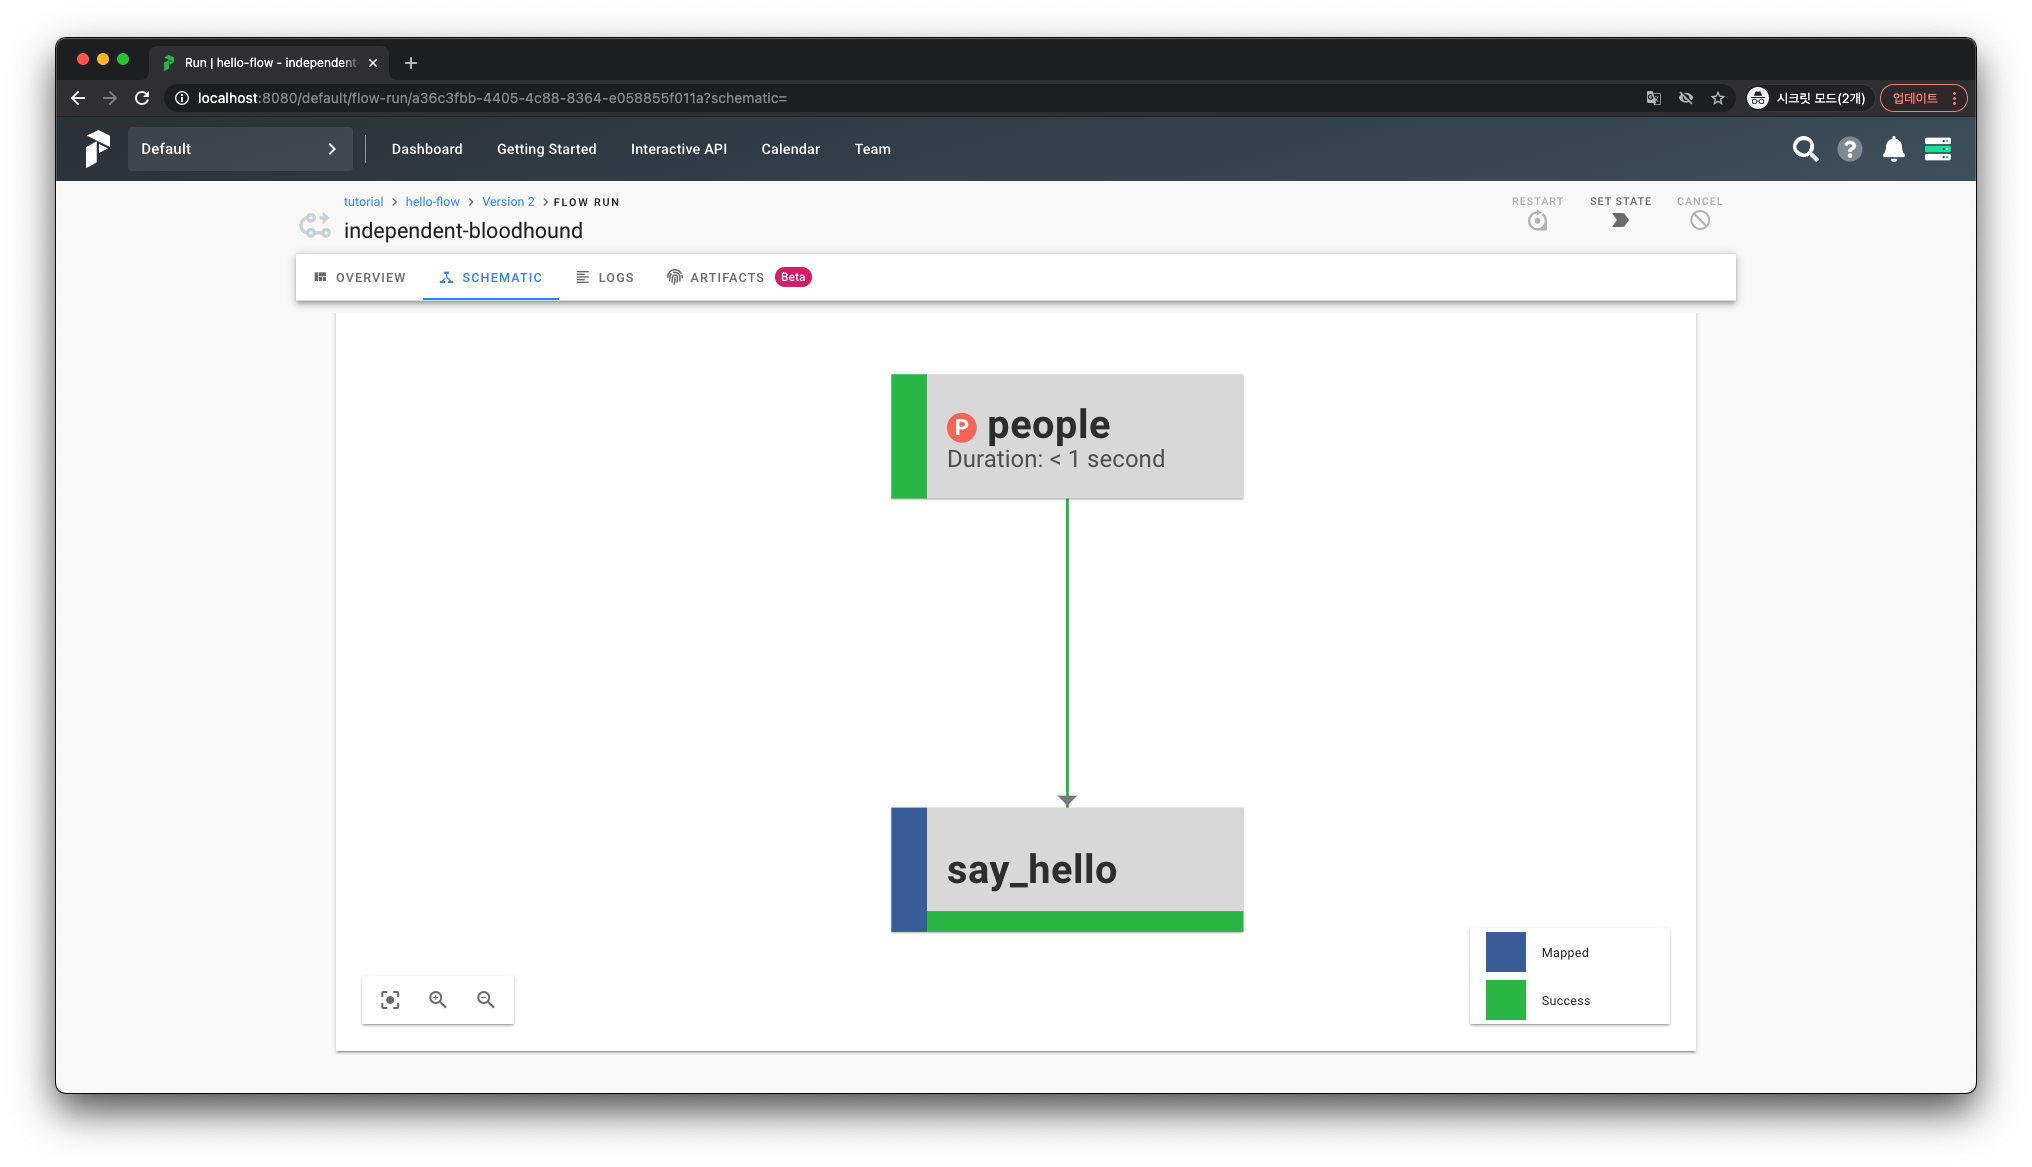Screen dimensions: 2032x1167
Task: Click the Restart flow run icon
Action: tap(1537, 221)
